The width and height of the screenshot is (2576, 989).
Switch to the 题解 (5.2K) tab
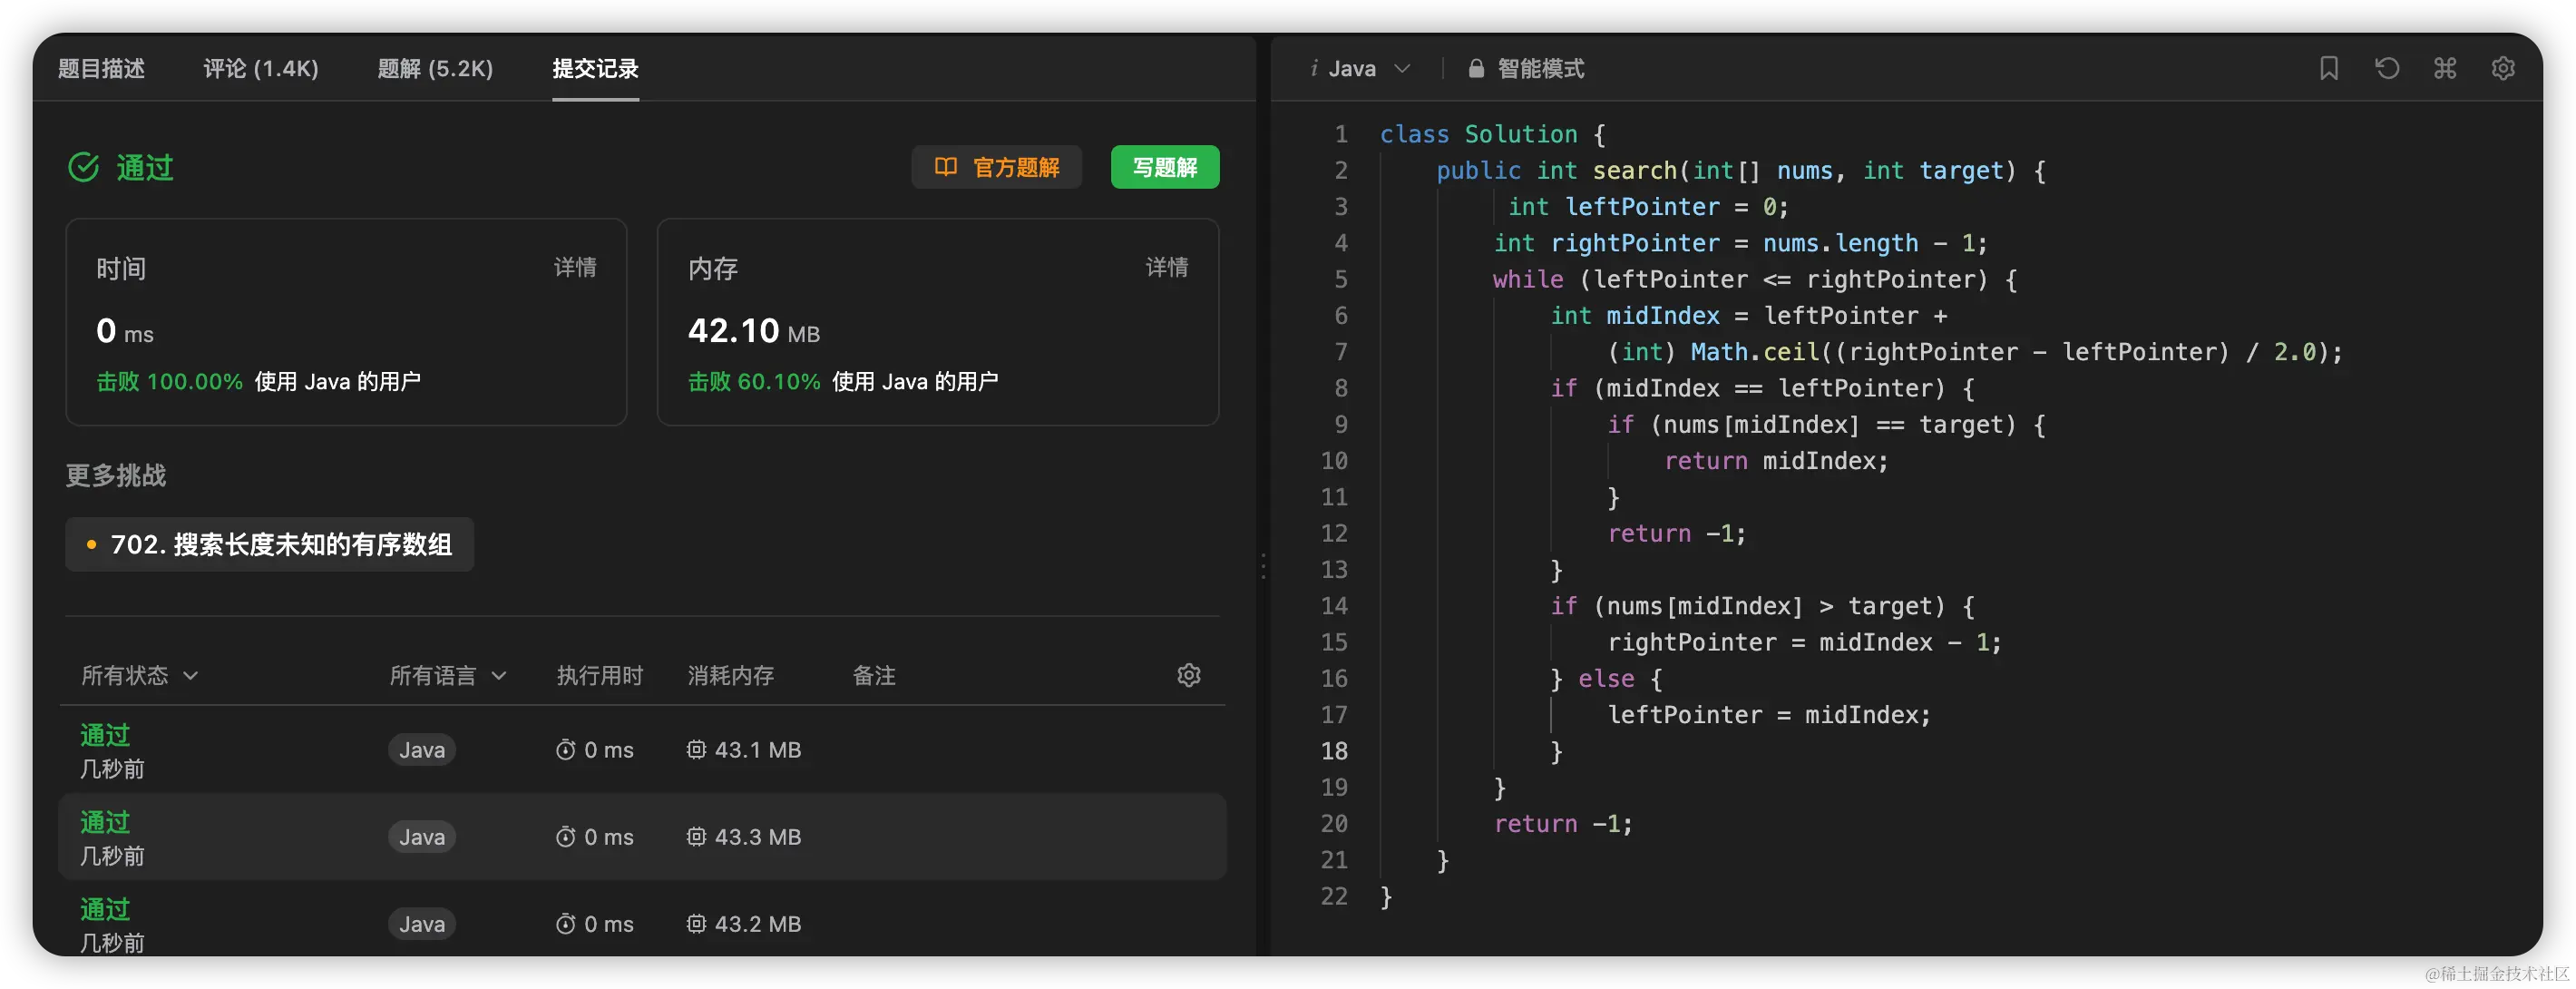click(435, 68)
